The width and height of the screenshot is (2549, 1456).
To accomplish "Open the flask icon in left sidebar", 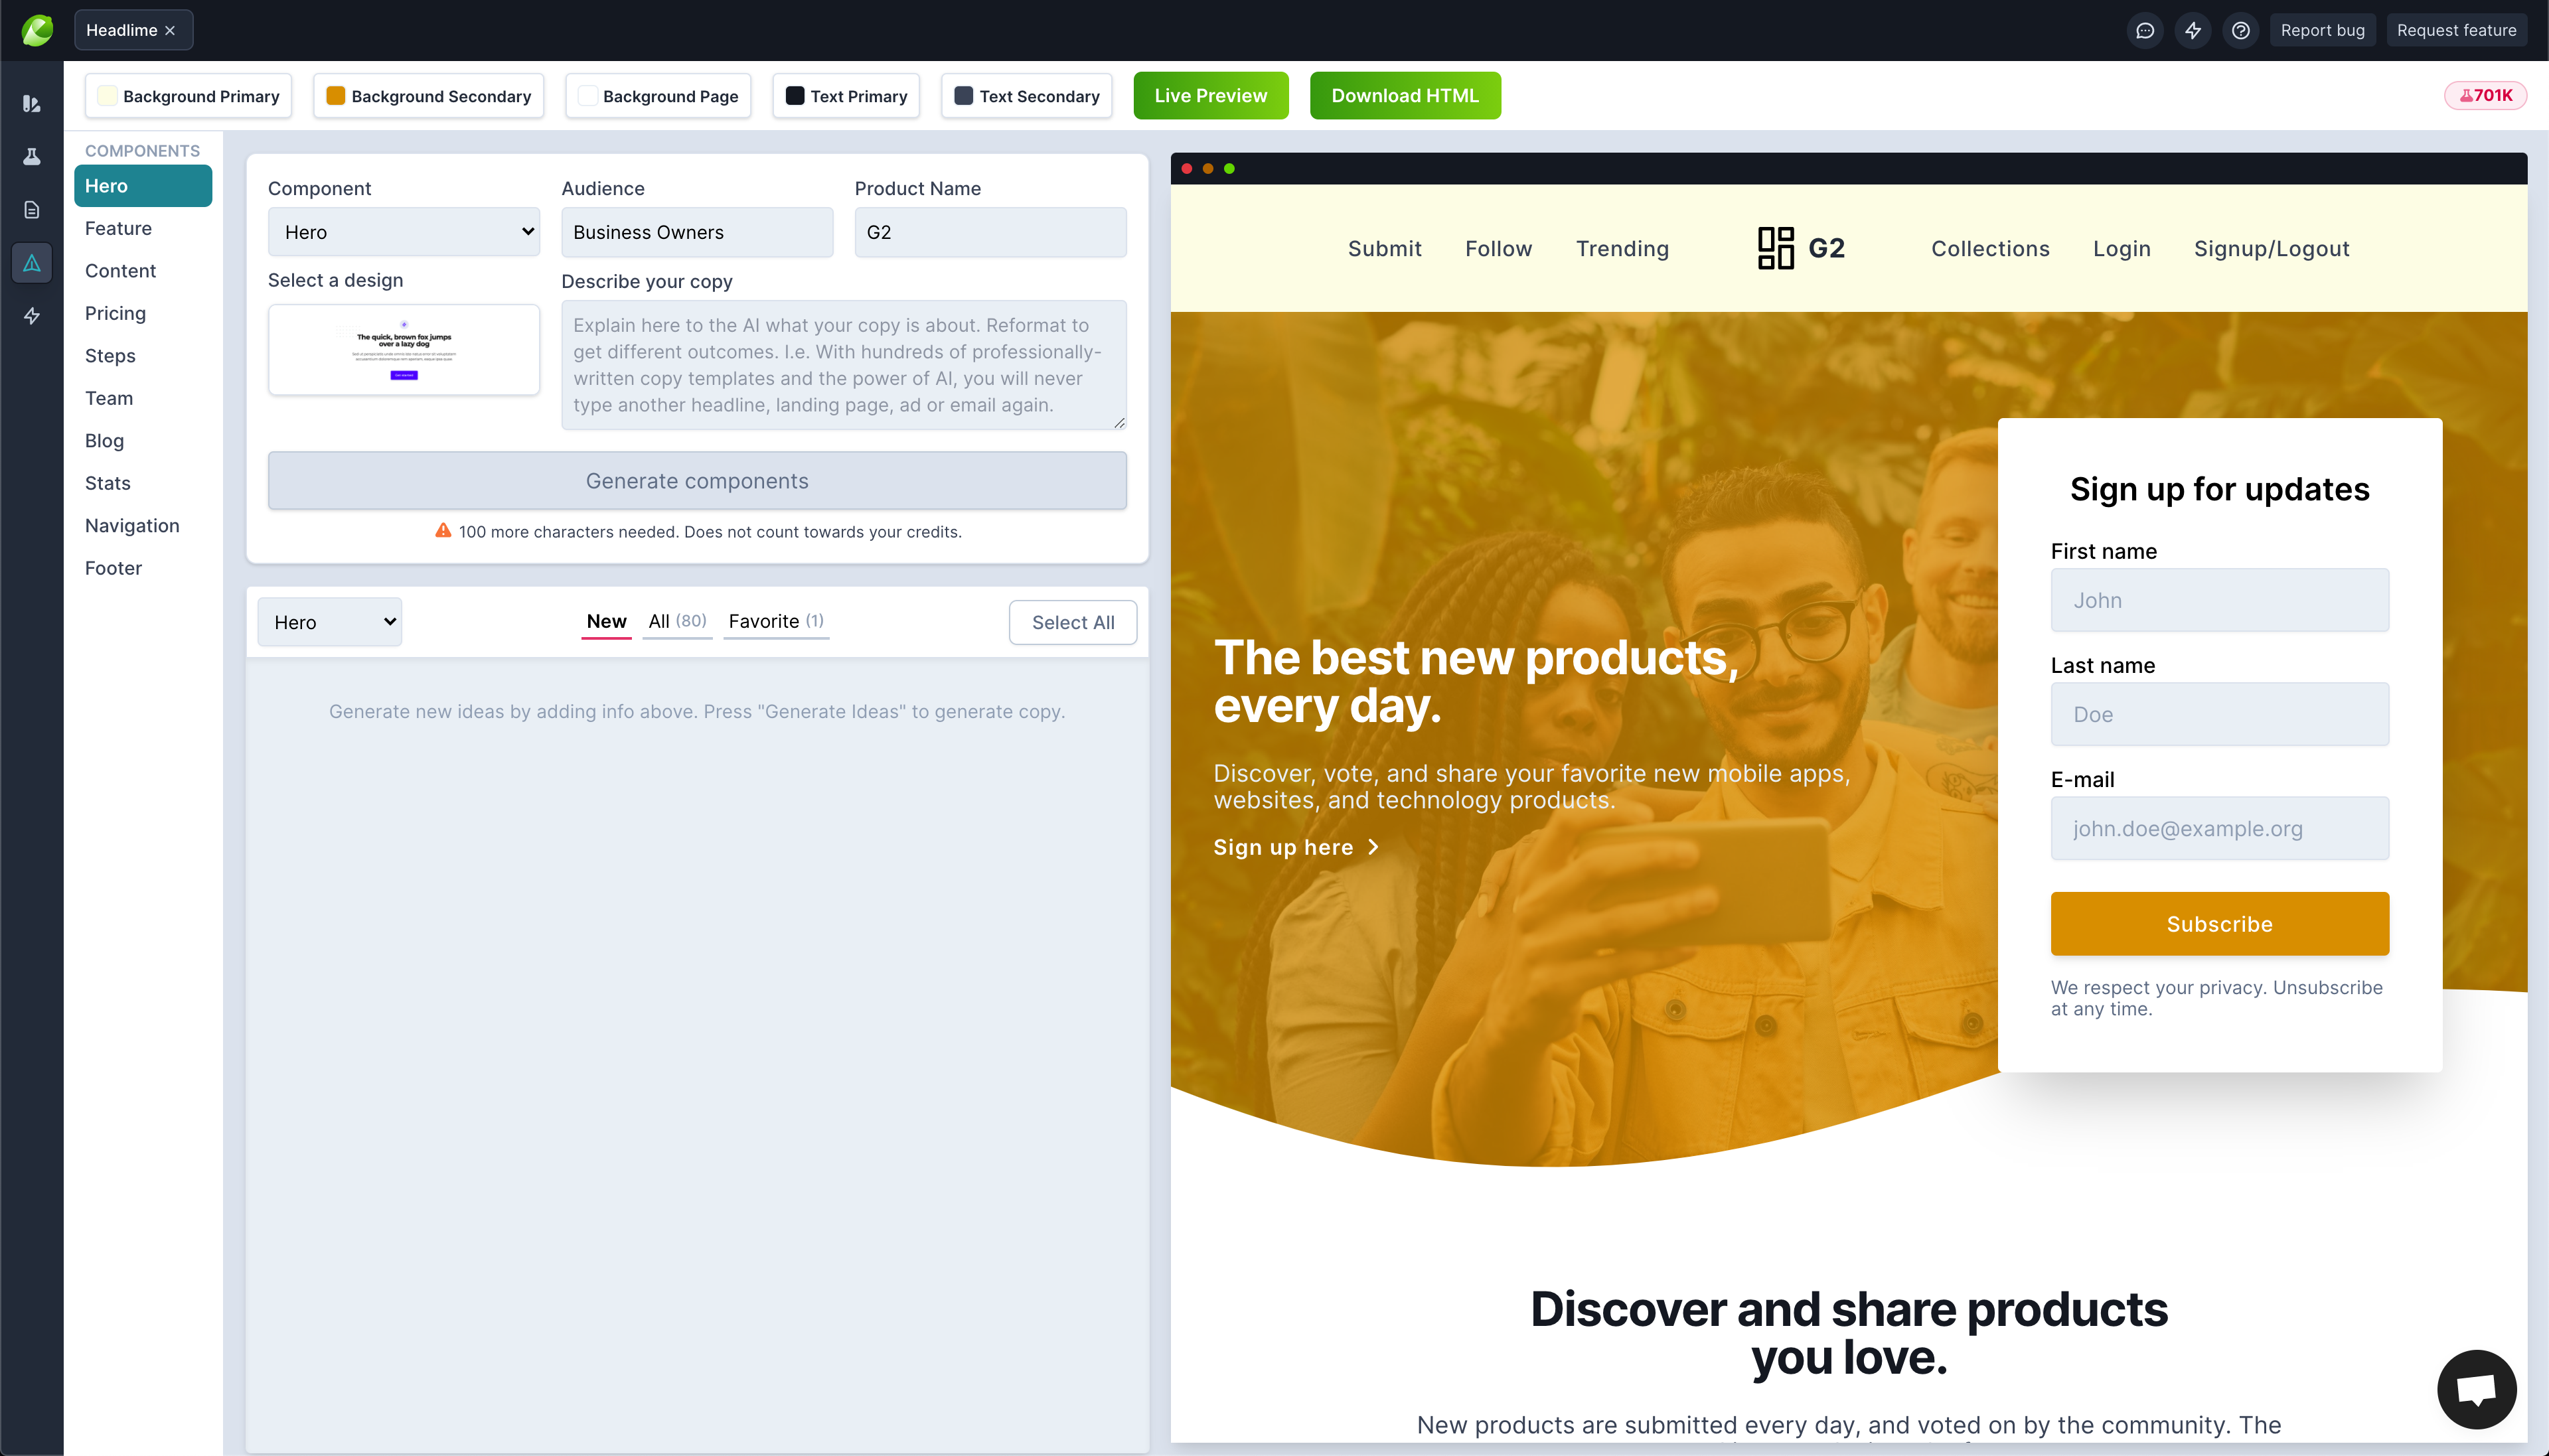I will (32, 157).
